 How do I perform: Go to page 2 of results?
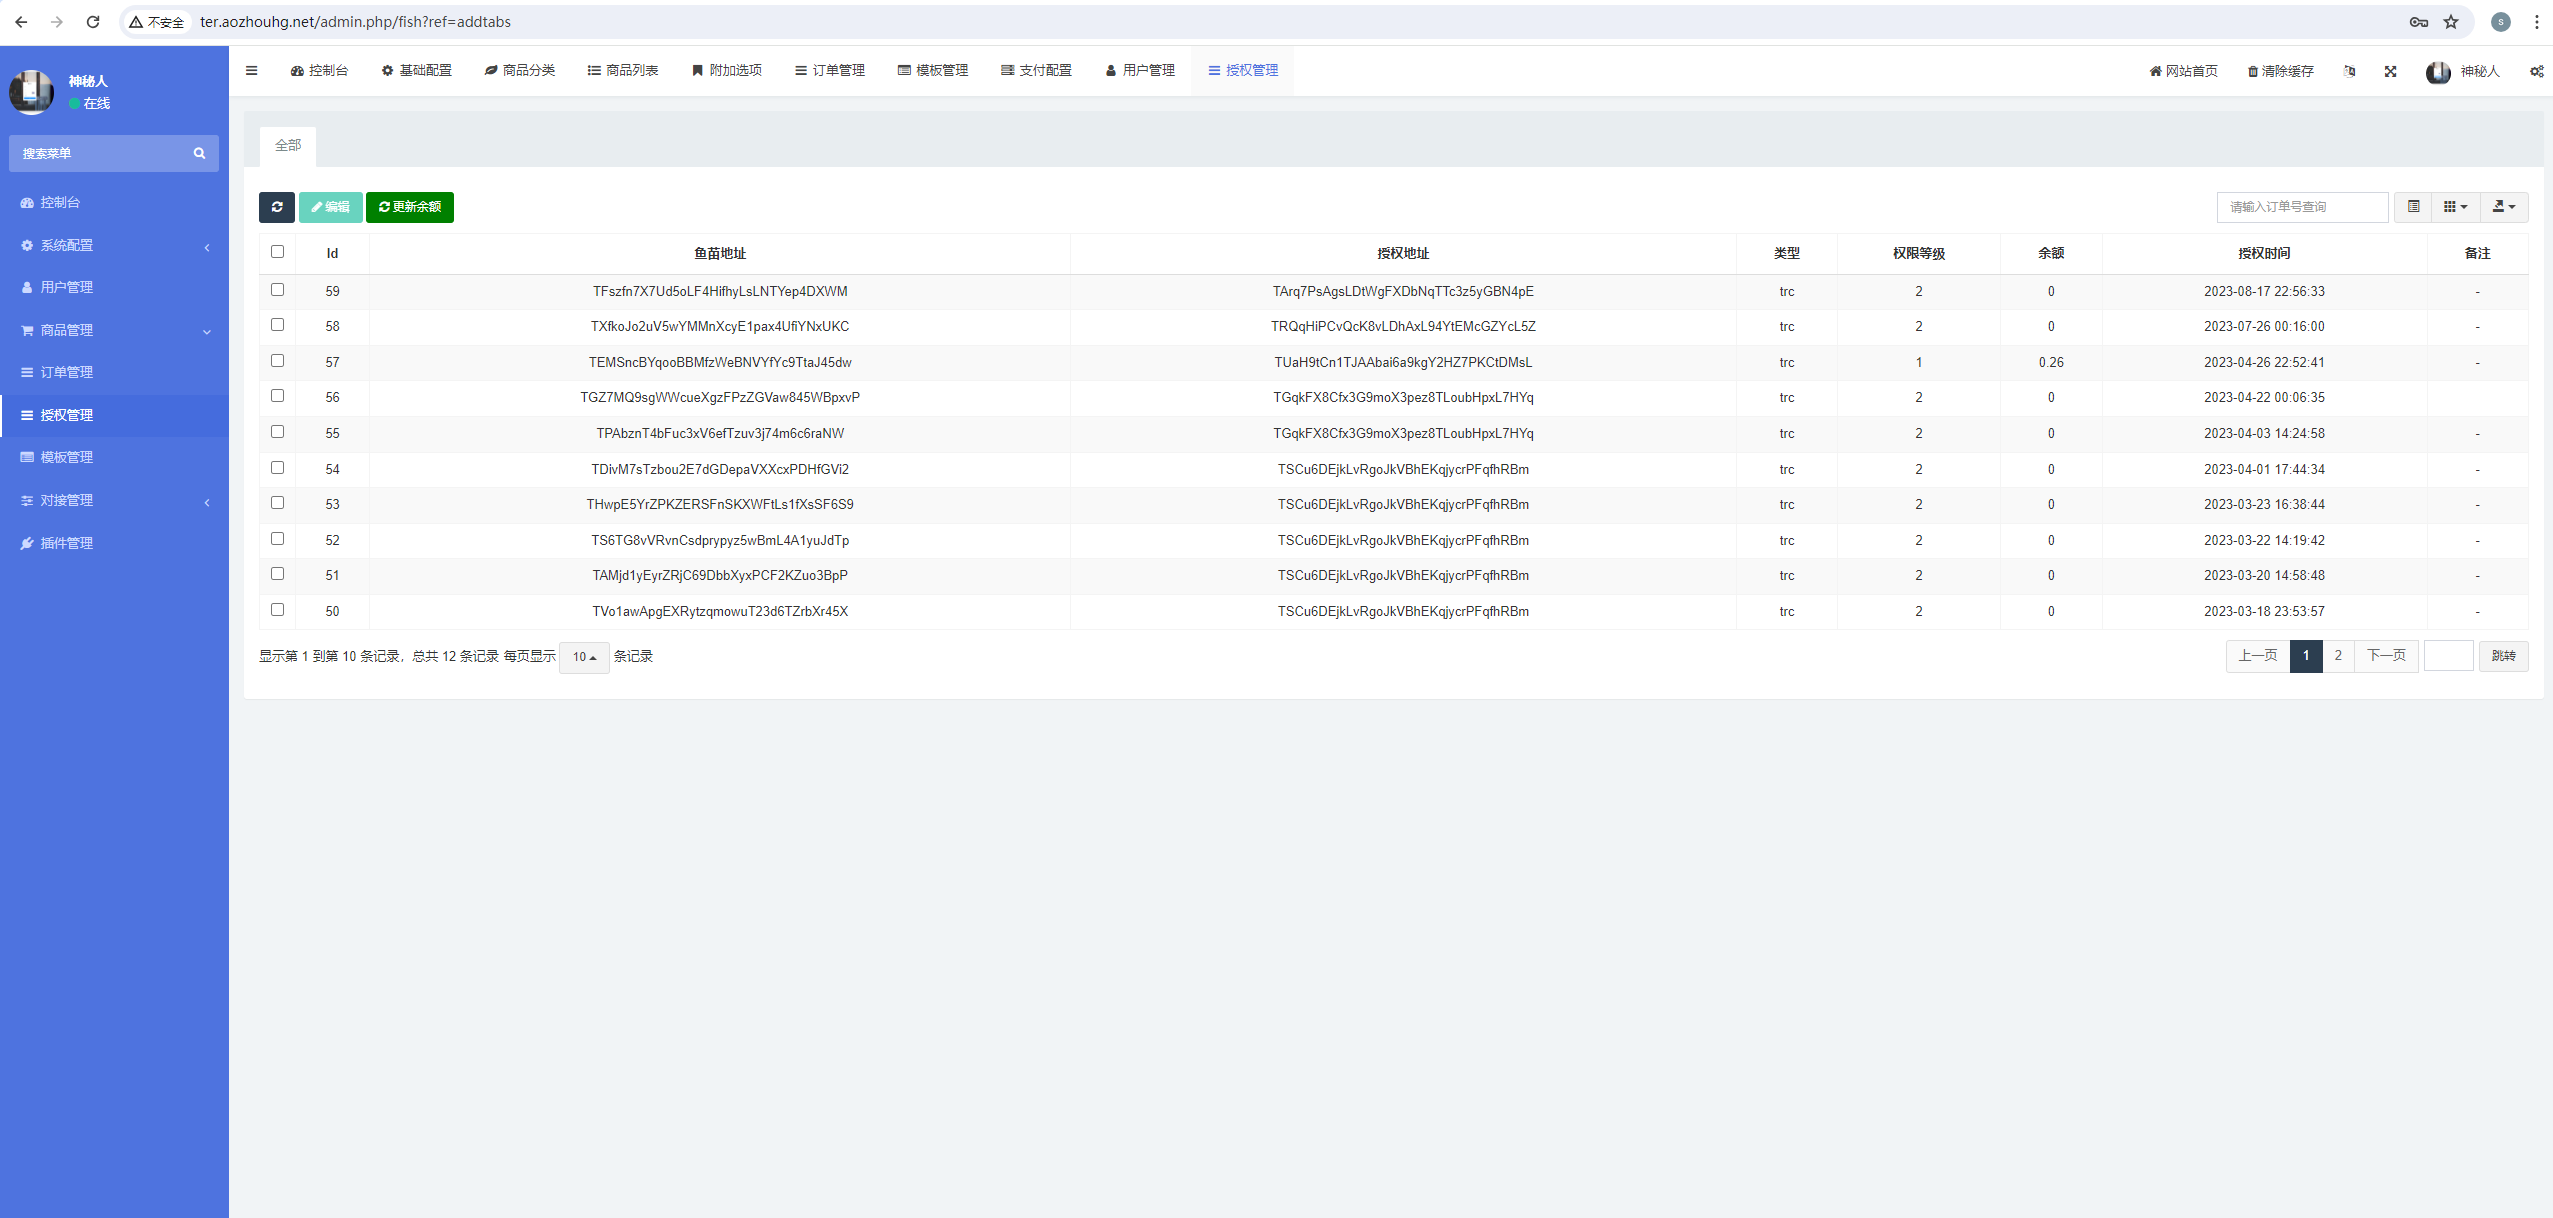coord(2337,656)
